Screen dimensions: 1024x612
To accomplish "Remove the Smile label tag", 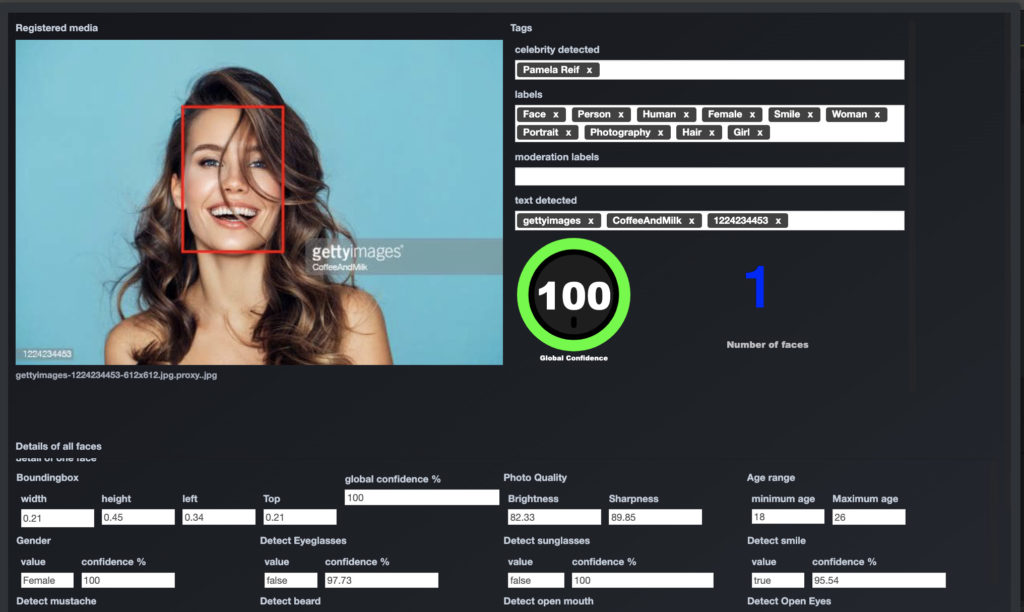I will (x=810, y=114).
